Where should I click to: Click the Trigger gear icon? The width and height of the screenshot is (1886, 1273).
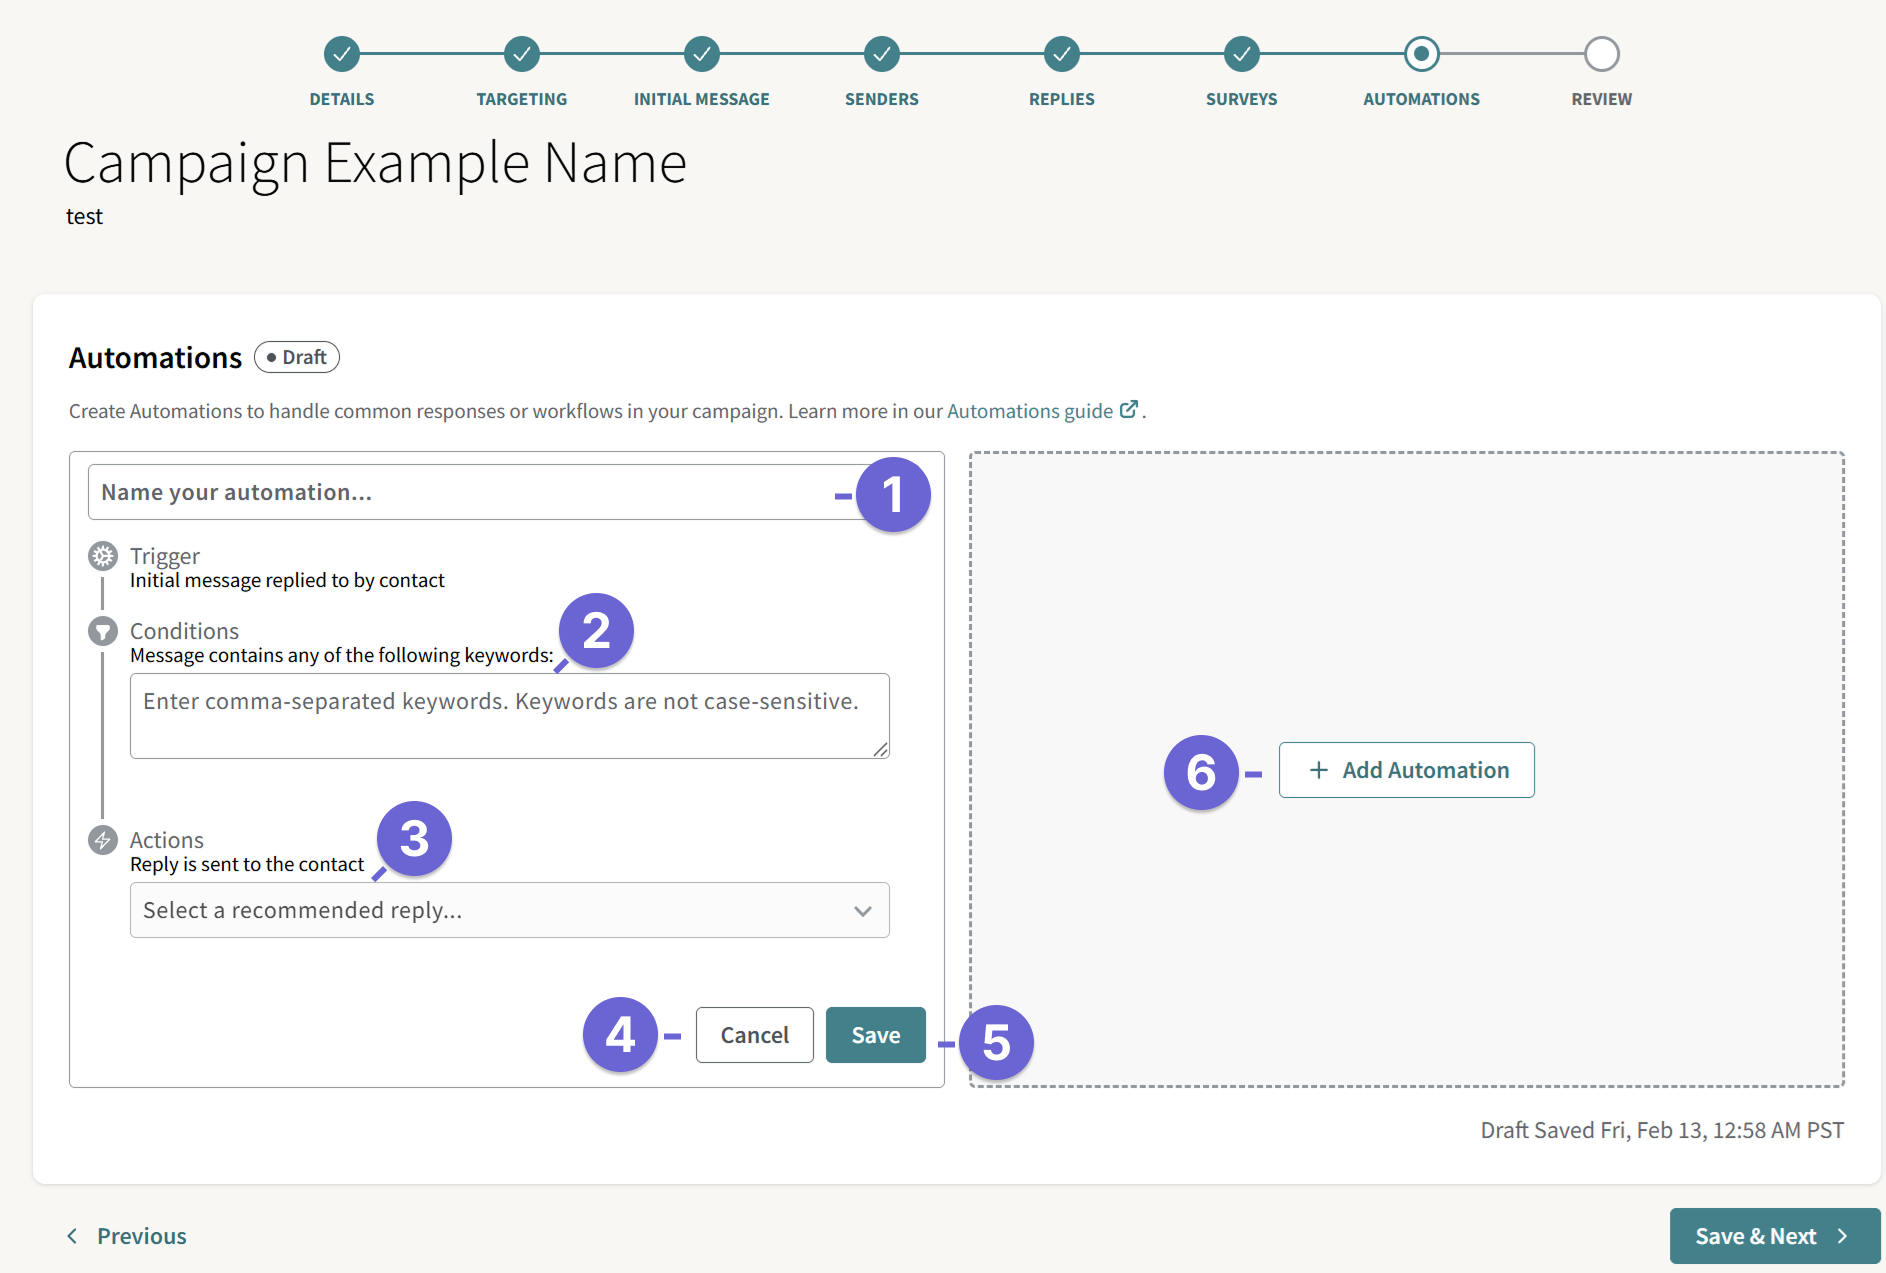pos(103,556)
